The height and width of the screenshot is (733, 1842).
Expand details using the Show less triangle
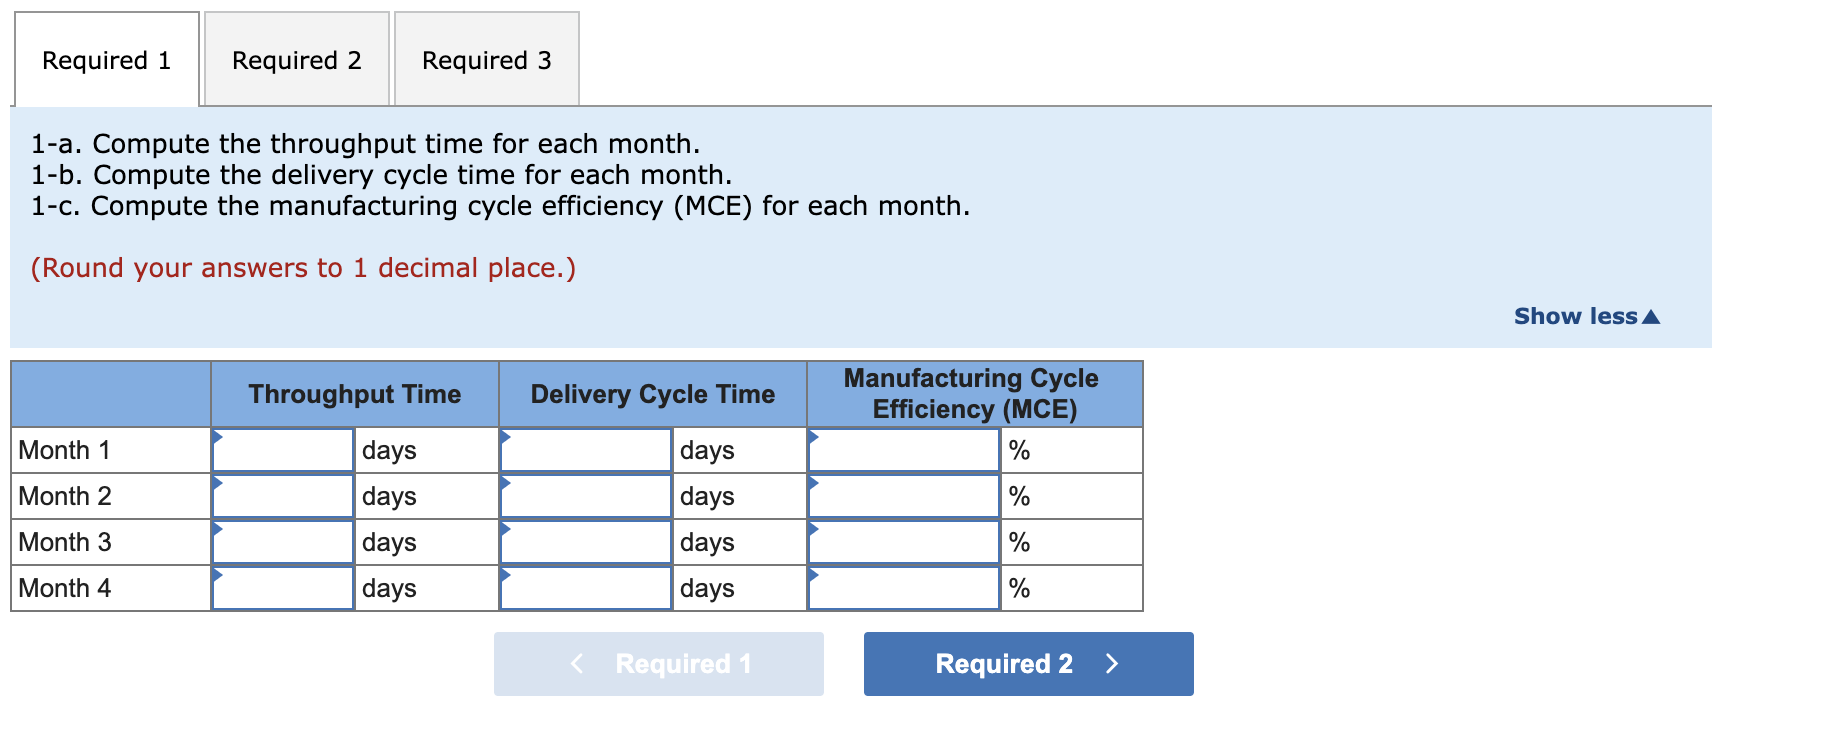point(1652,316)
